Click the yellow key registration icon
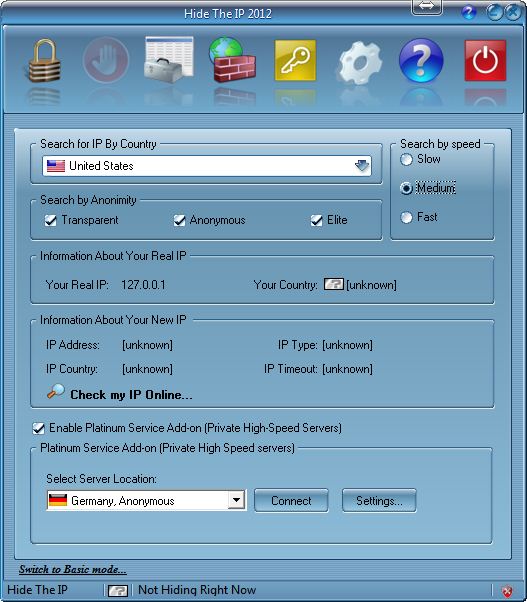Image resolution: width=527 pixels, height=602 pixels. pos(295,60)
